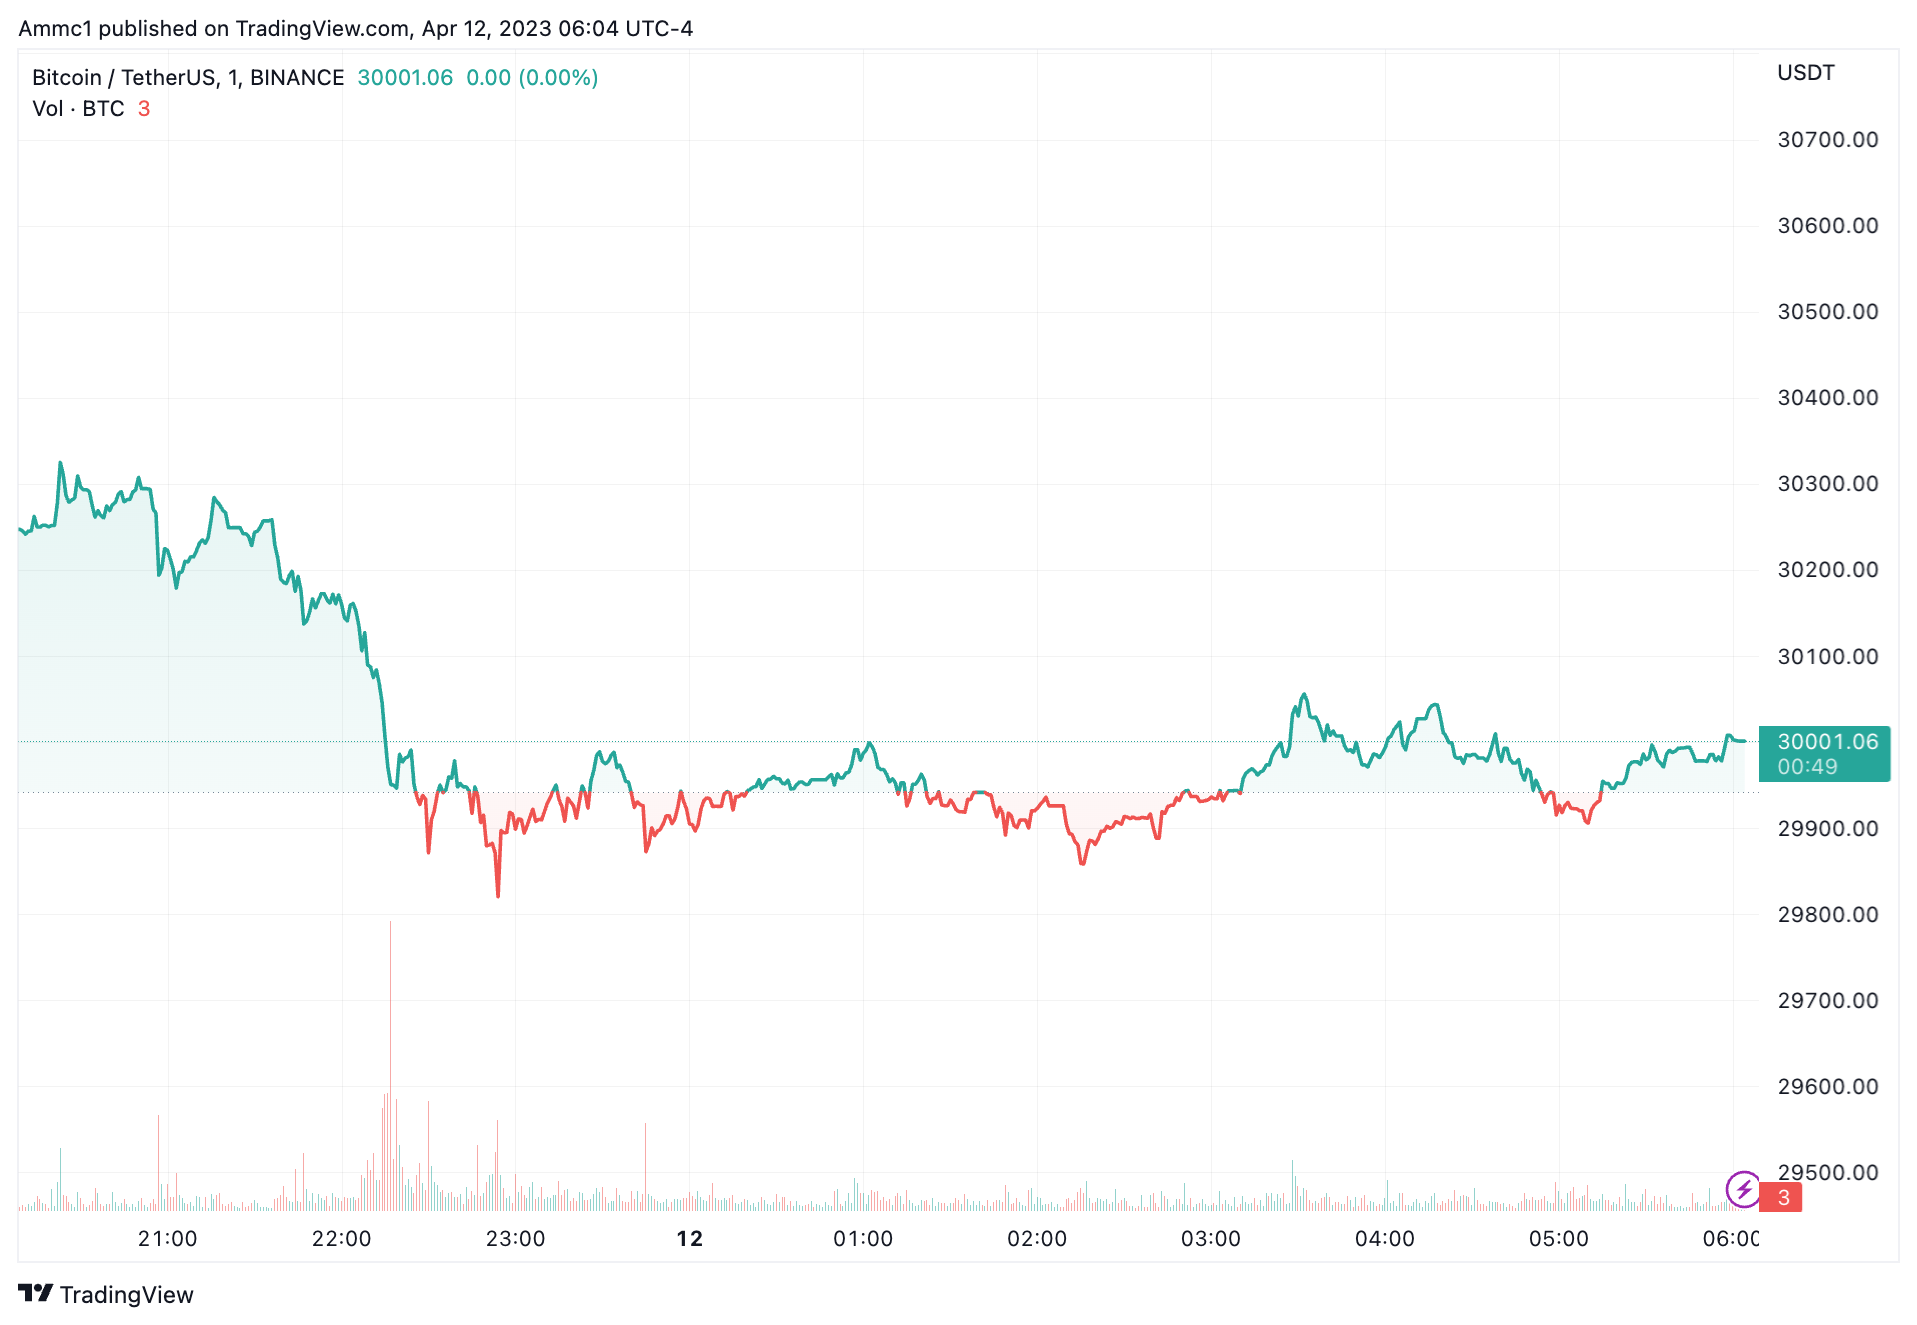Click the 0.00 (0.00%) change value
The height and width of the screenshot is (1325, 1917).
[532, 78]
